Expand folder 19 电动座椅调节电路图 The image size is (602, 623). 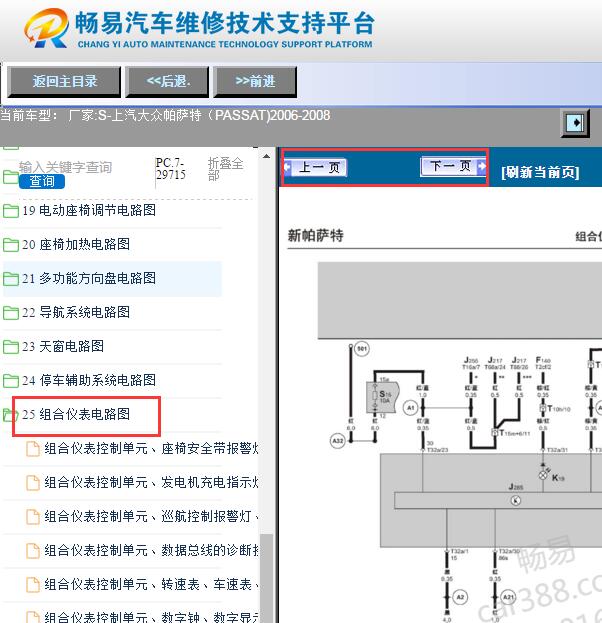(89, 210)
